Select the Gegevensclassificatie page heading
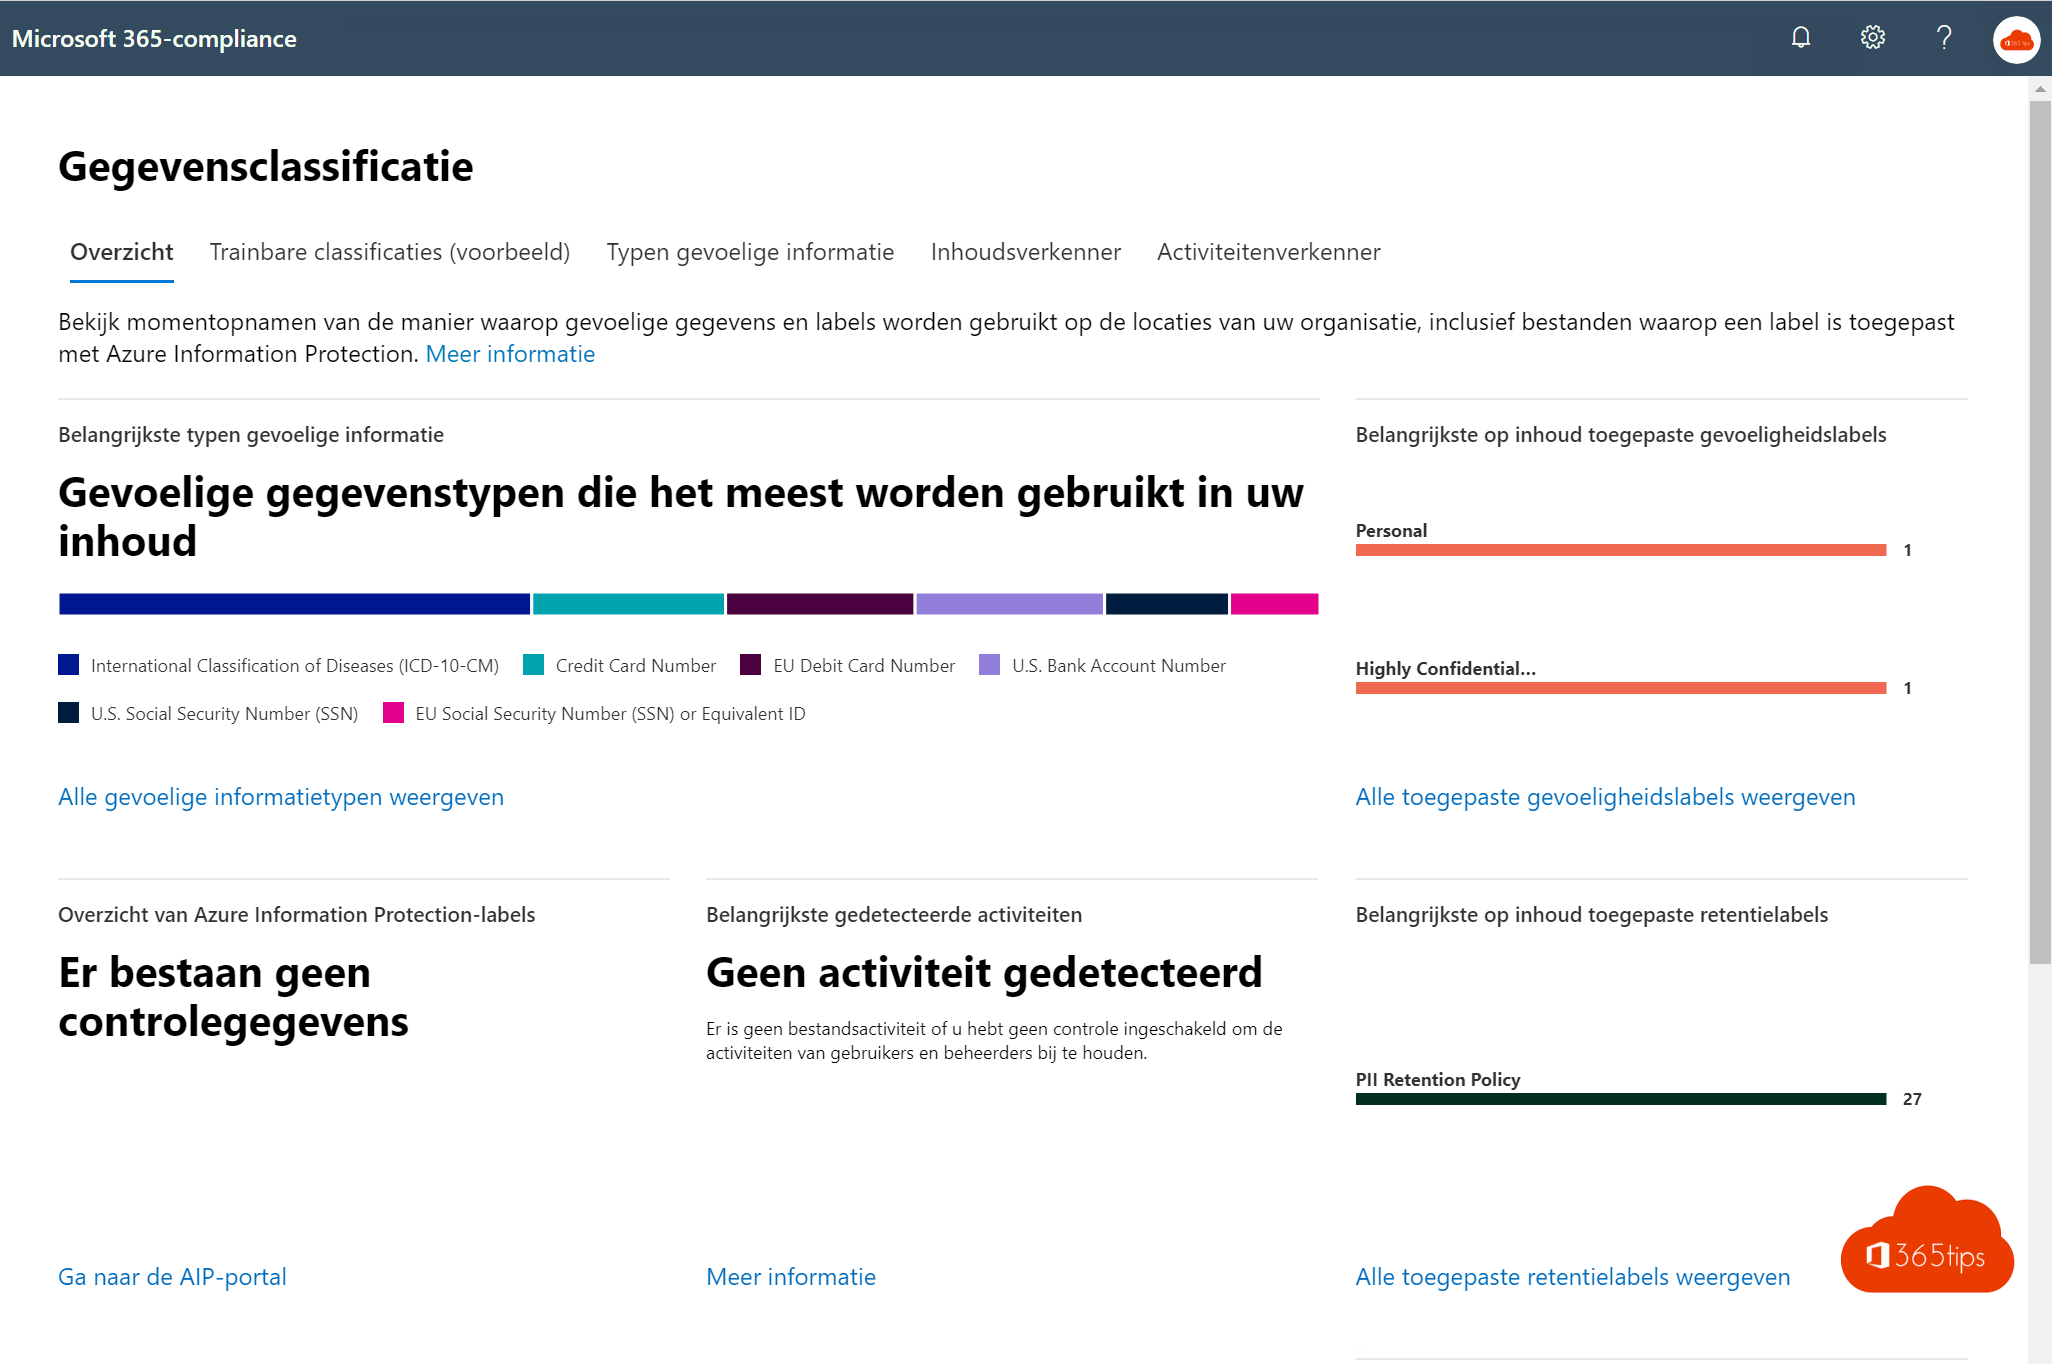2052x1364 pixels. (x=266, y=166)
